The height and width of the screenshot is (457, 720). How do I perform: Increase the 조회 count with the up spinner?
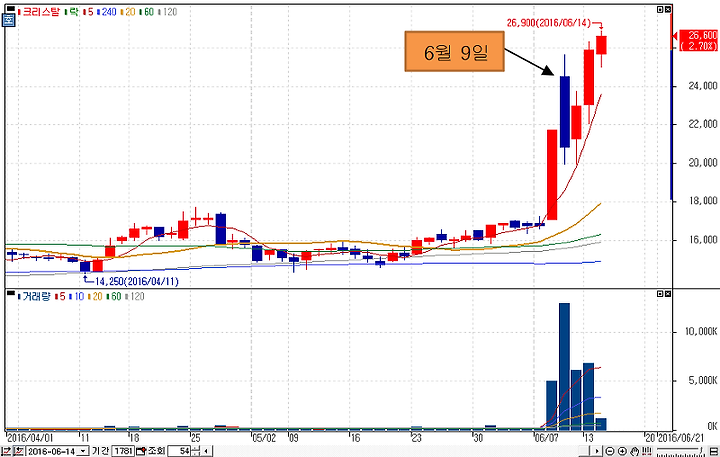[x=196, y=449]
